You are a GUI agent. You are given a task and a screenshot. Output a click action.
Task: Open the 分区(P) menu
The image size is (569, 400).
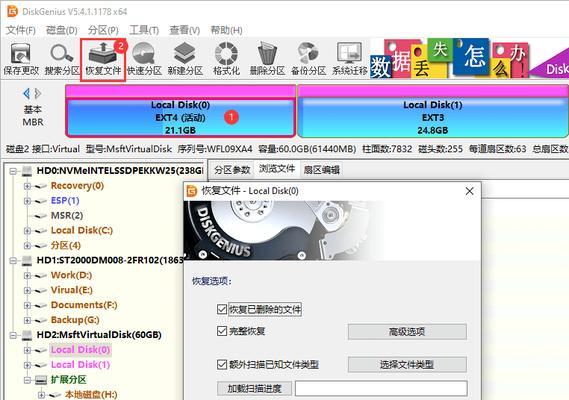tap(103, 30)
